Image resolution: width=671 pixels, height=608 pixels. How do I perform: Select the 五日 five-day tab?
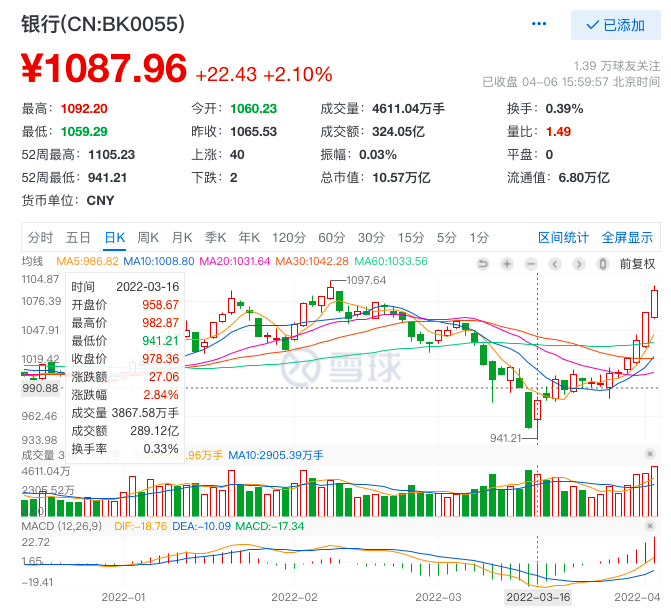pos(78,237)
